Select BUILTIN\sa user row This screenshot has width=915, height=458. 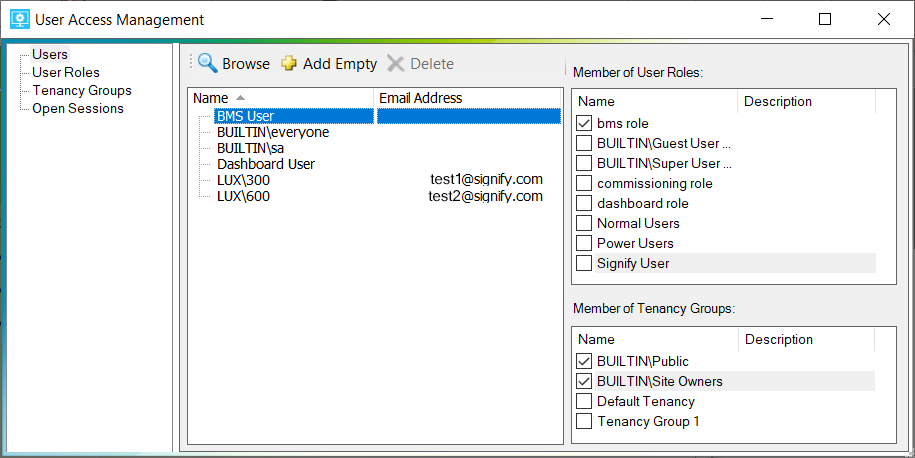point(237,148)
